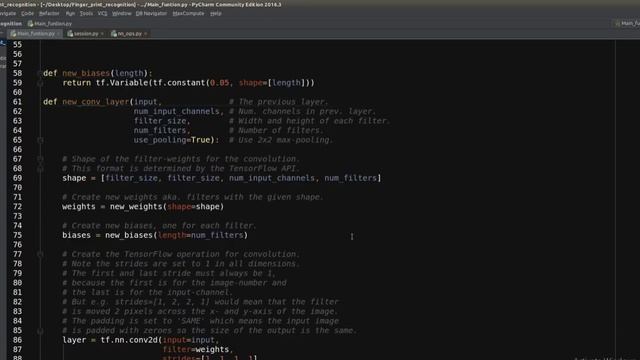Click the 'Use 2x2 max-pooling' comment

click(x=281, y=140)
